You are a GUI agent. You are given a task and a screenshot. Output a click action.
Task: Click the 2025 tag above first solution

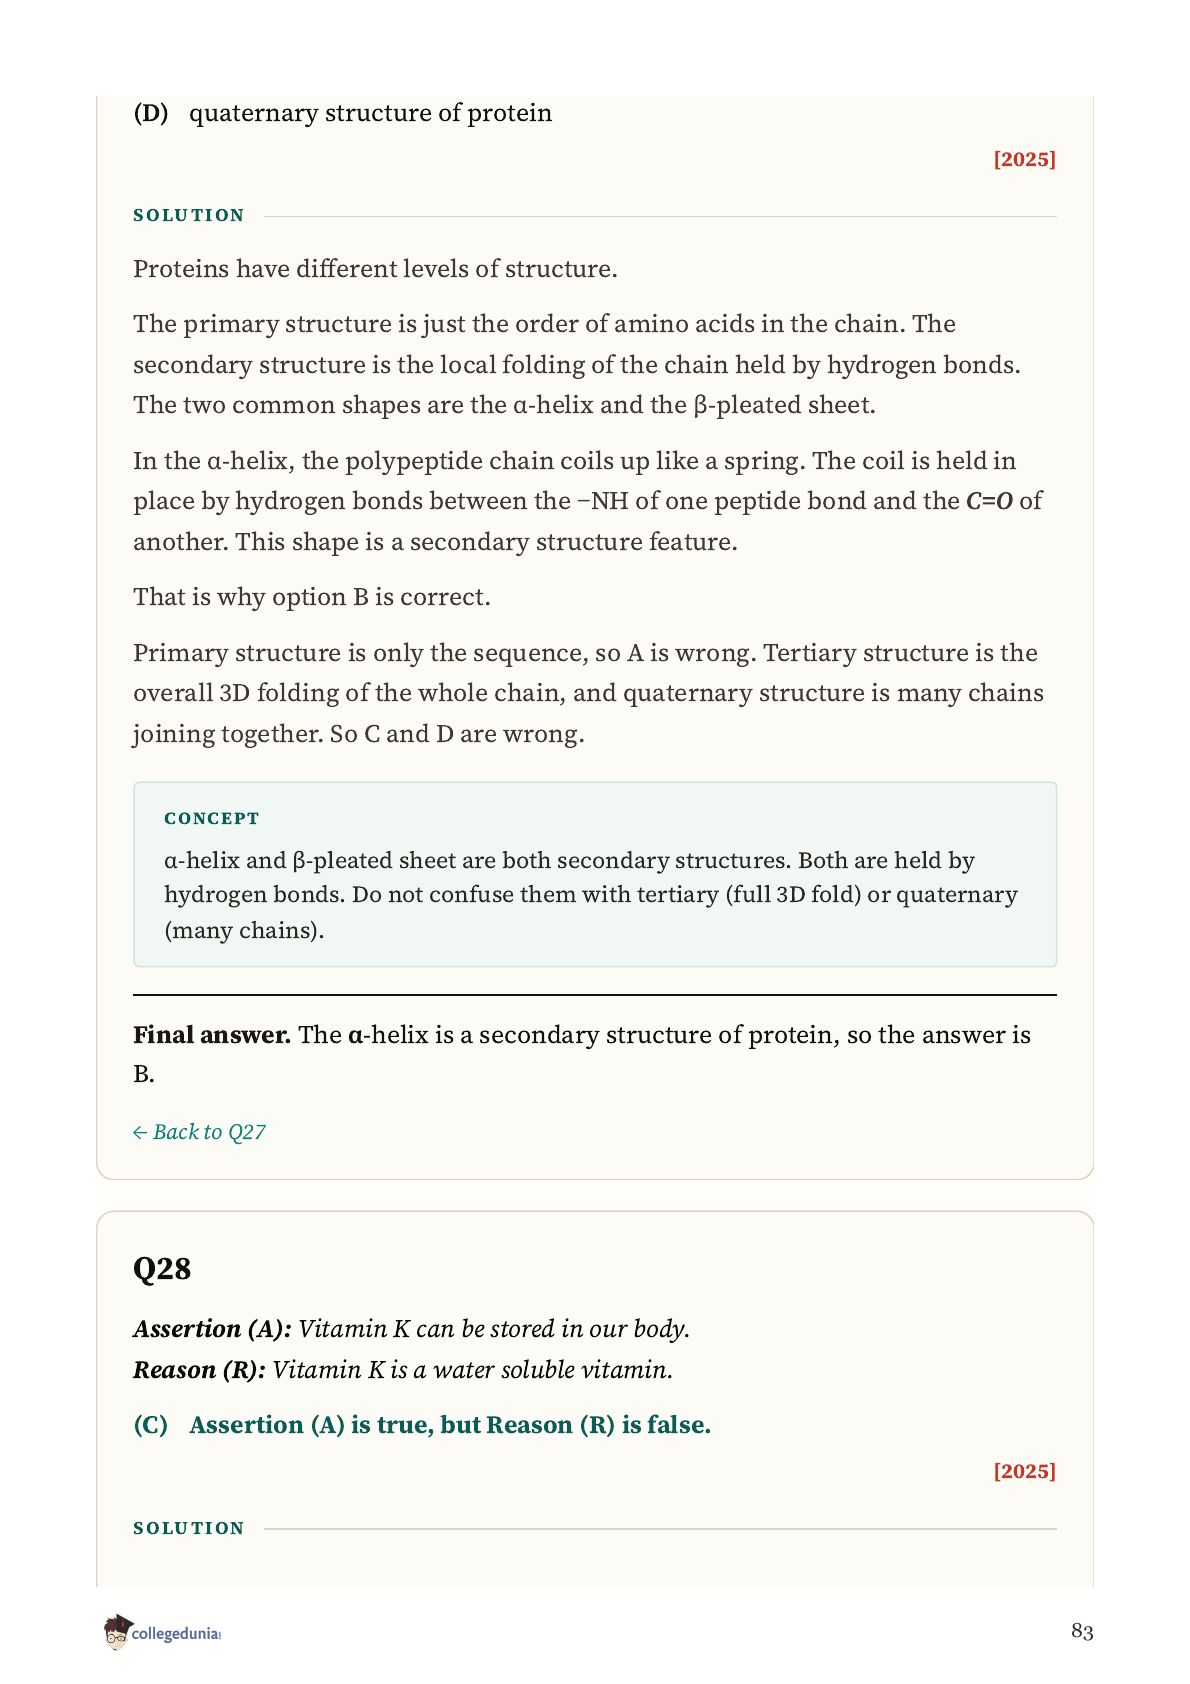coord(1024,159)
